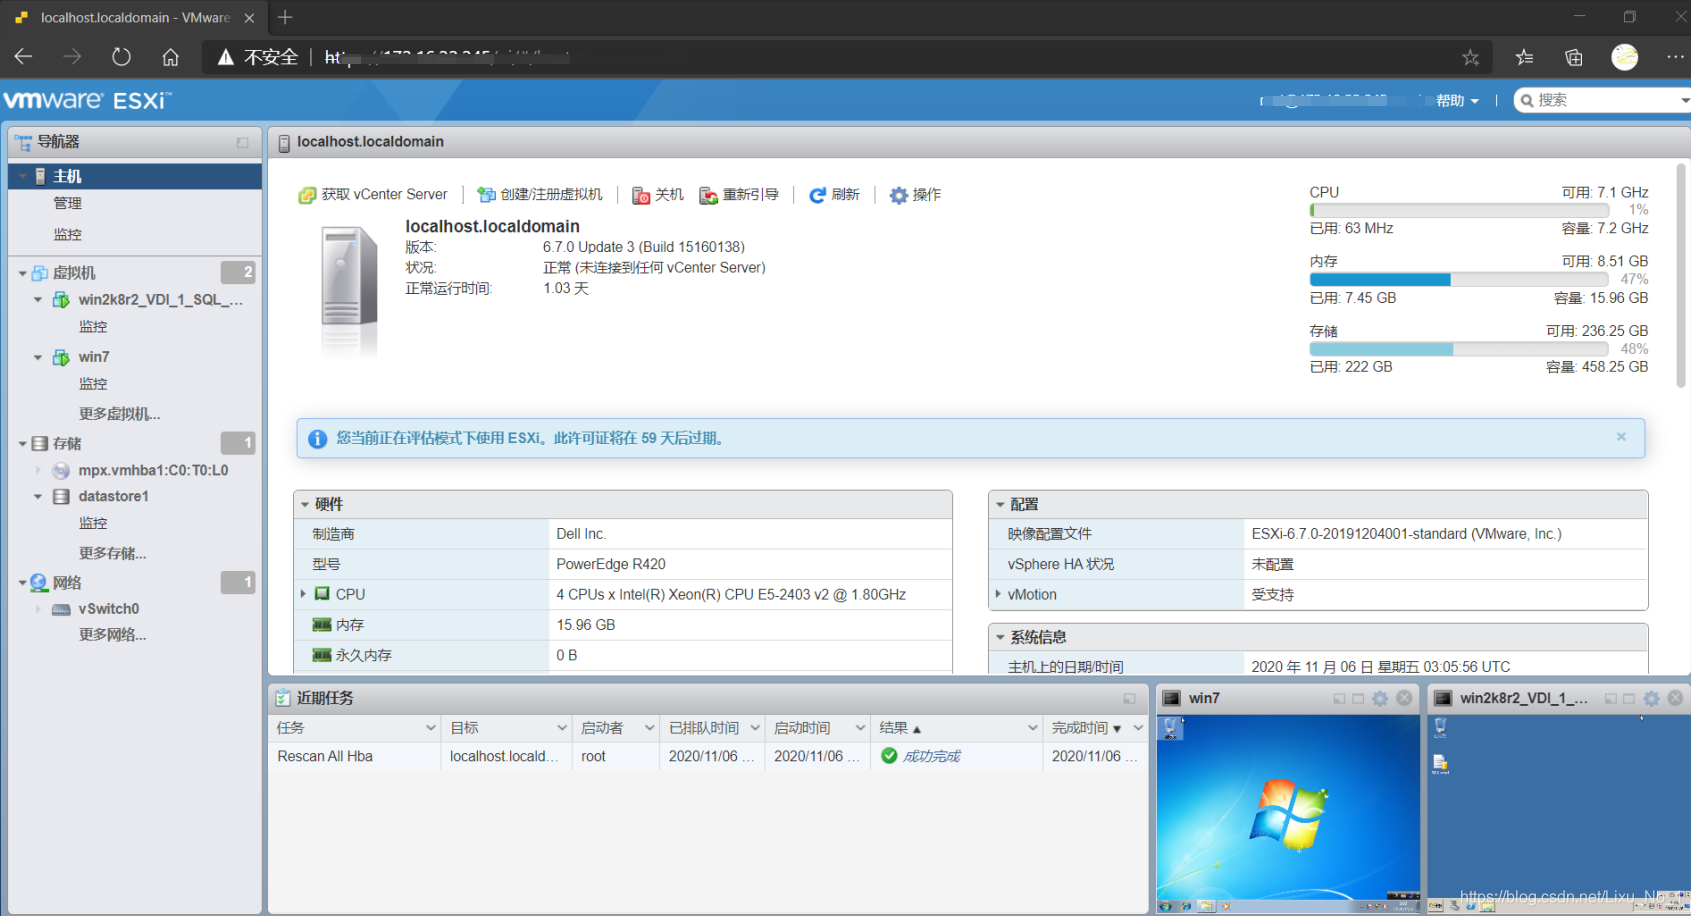Collapse the System Information (系统信息) section
1691x916 pixels.
[x=1000, y=637]
